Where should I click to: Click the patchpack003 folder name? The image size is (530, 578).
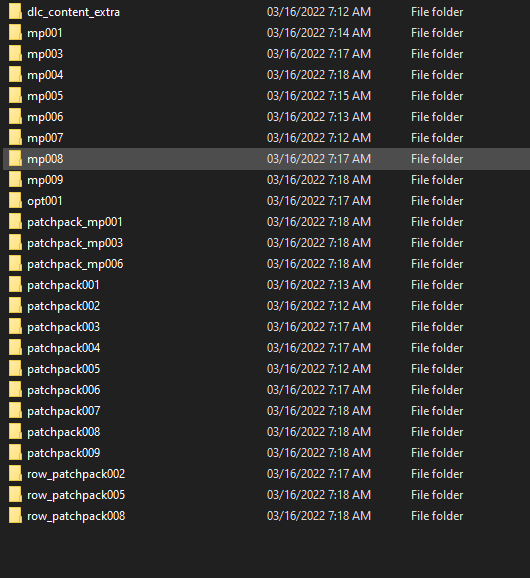pyautogui.click(x=63, y=327)
